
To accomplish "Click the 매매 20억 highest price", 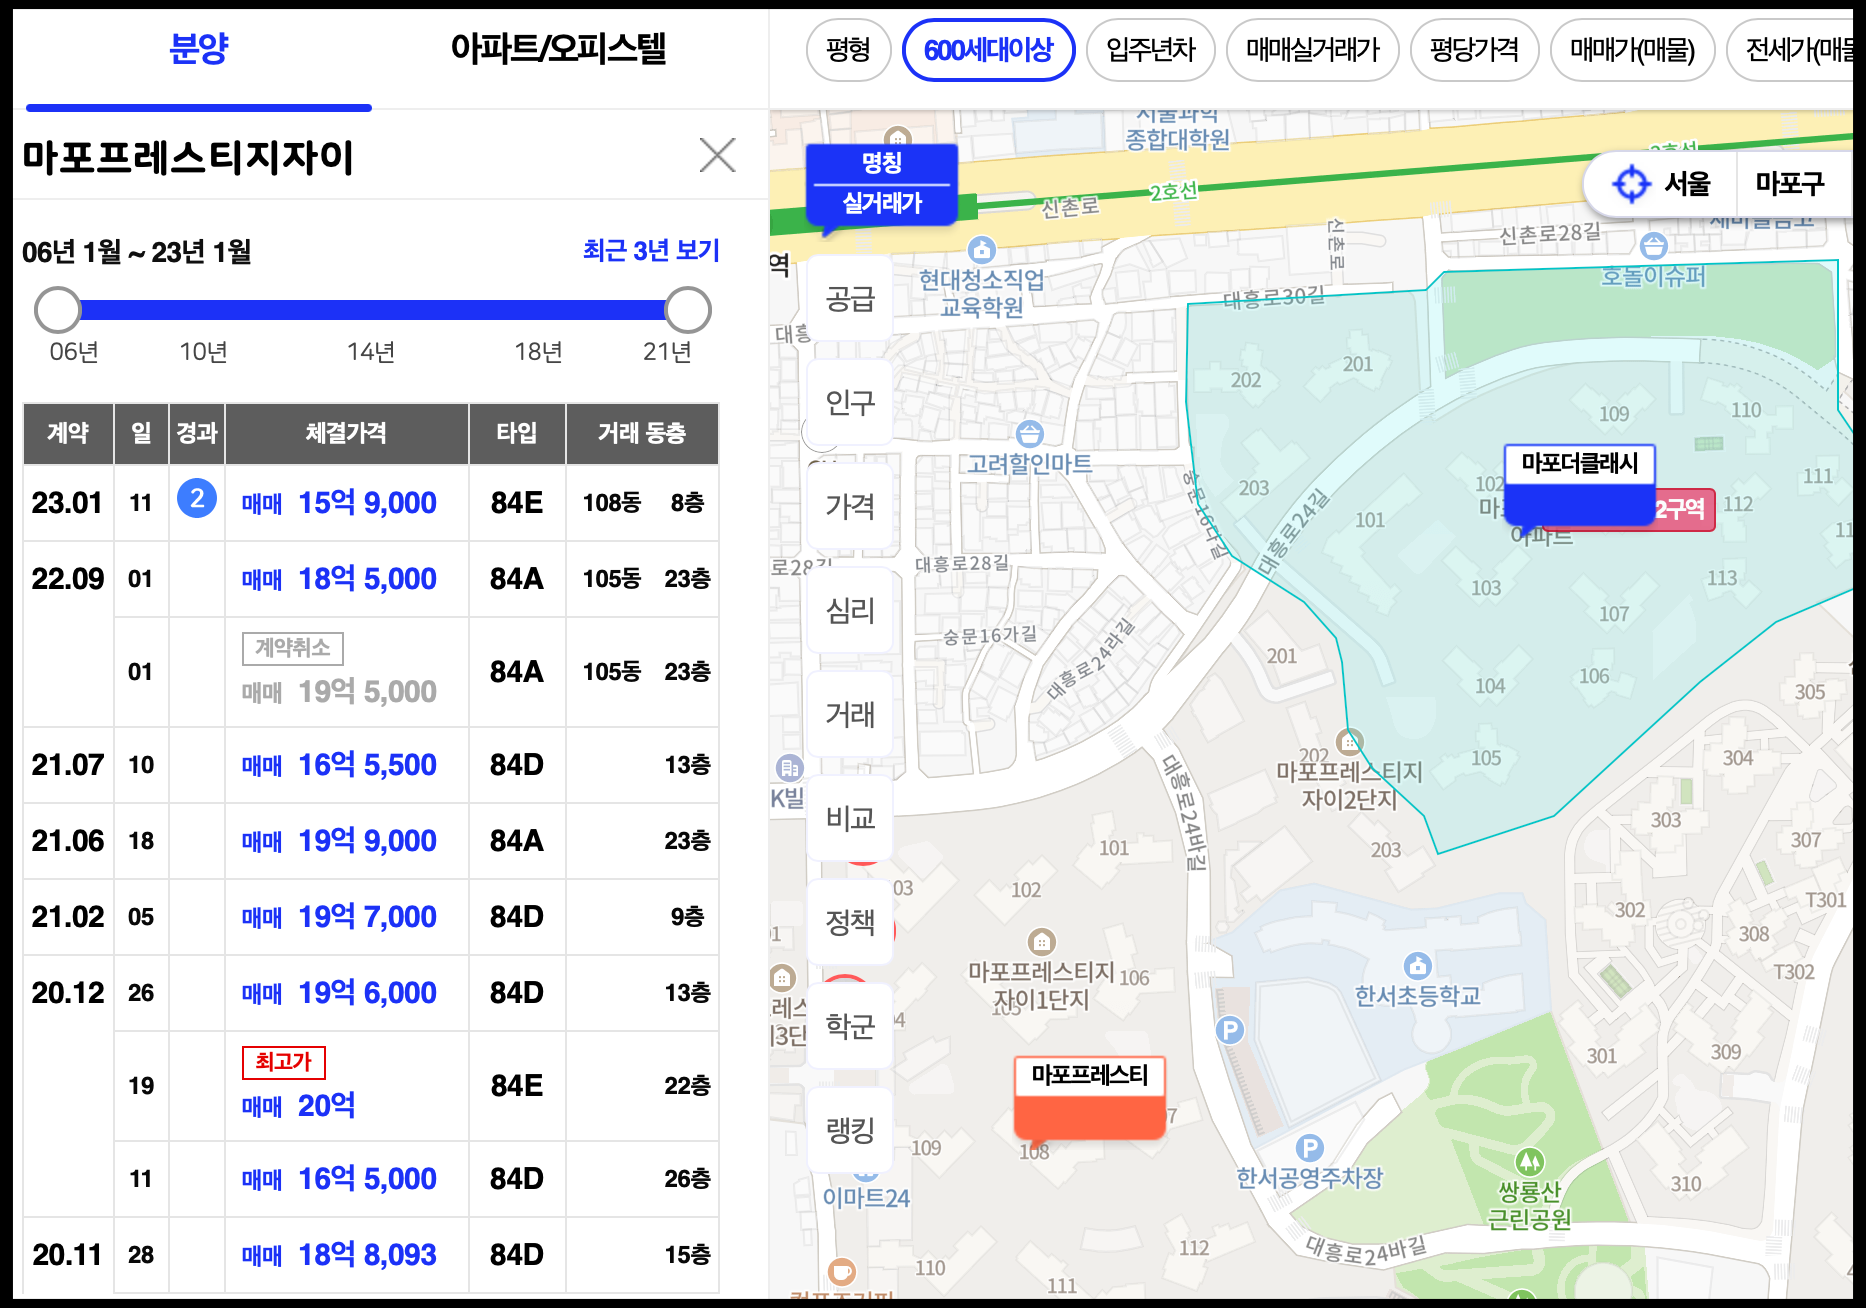I will click(x=299, y=1106).
